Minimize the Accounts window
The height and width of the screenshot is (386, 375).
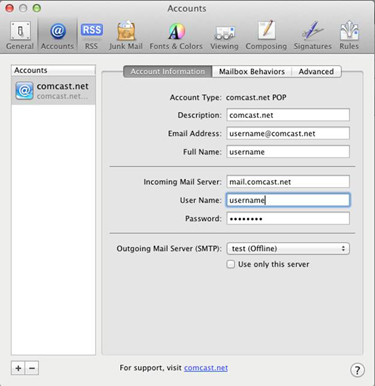click(23, 8)
